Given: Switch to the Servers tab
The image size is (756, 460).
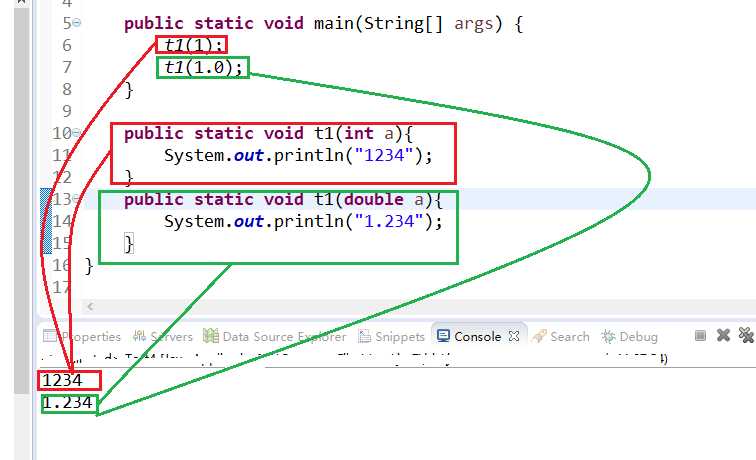Looking at the screenshot, I should coord(163,336).
